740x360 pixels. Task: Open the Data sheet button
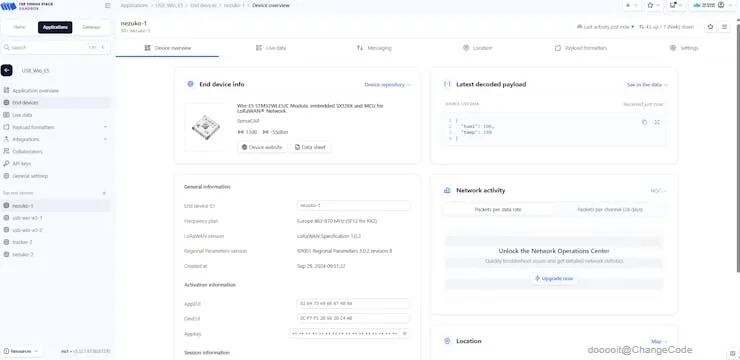(310, 147)
